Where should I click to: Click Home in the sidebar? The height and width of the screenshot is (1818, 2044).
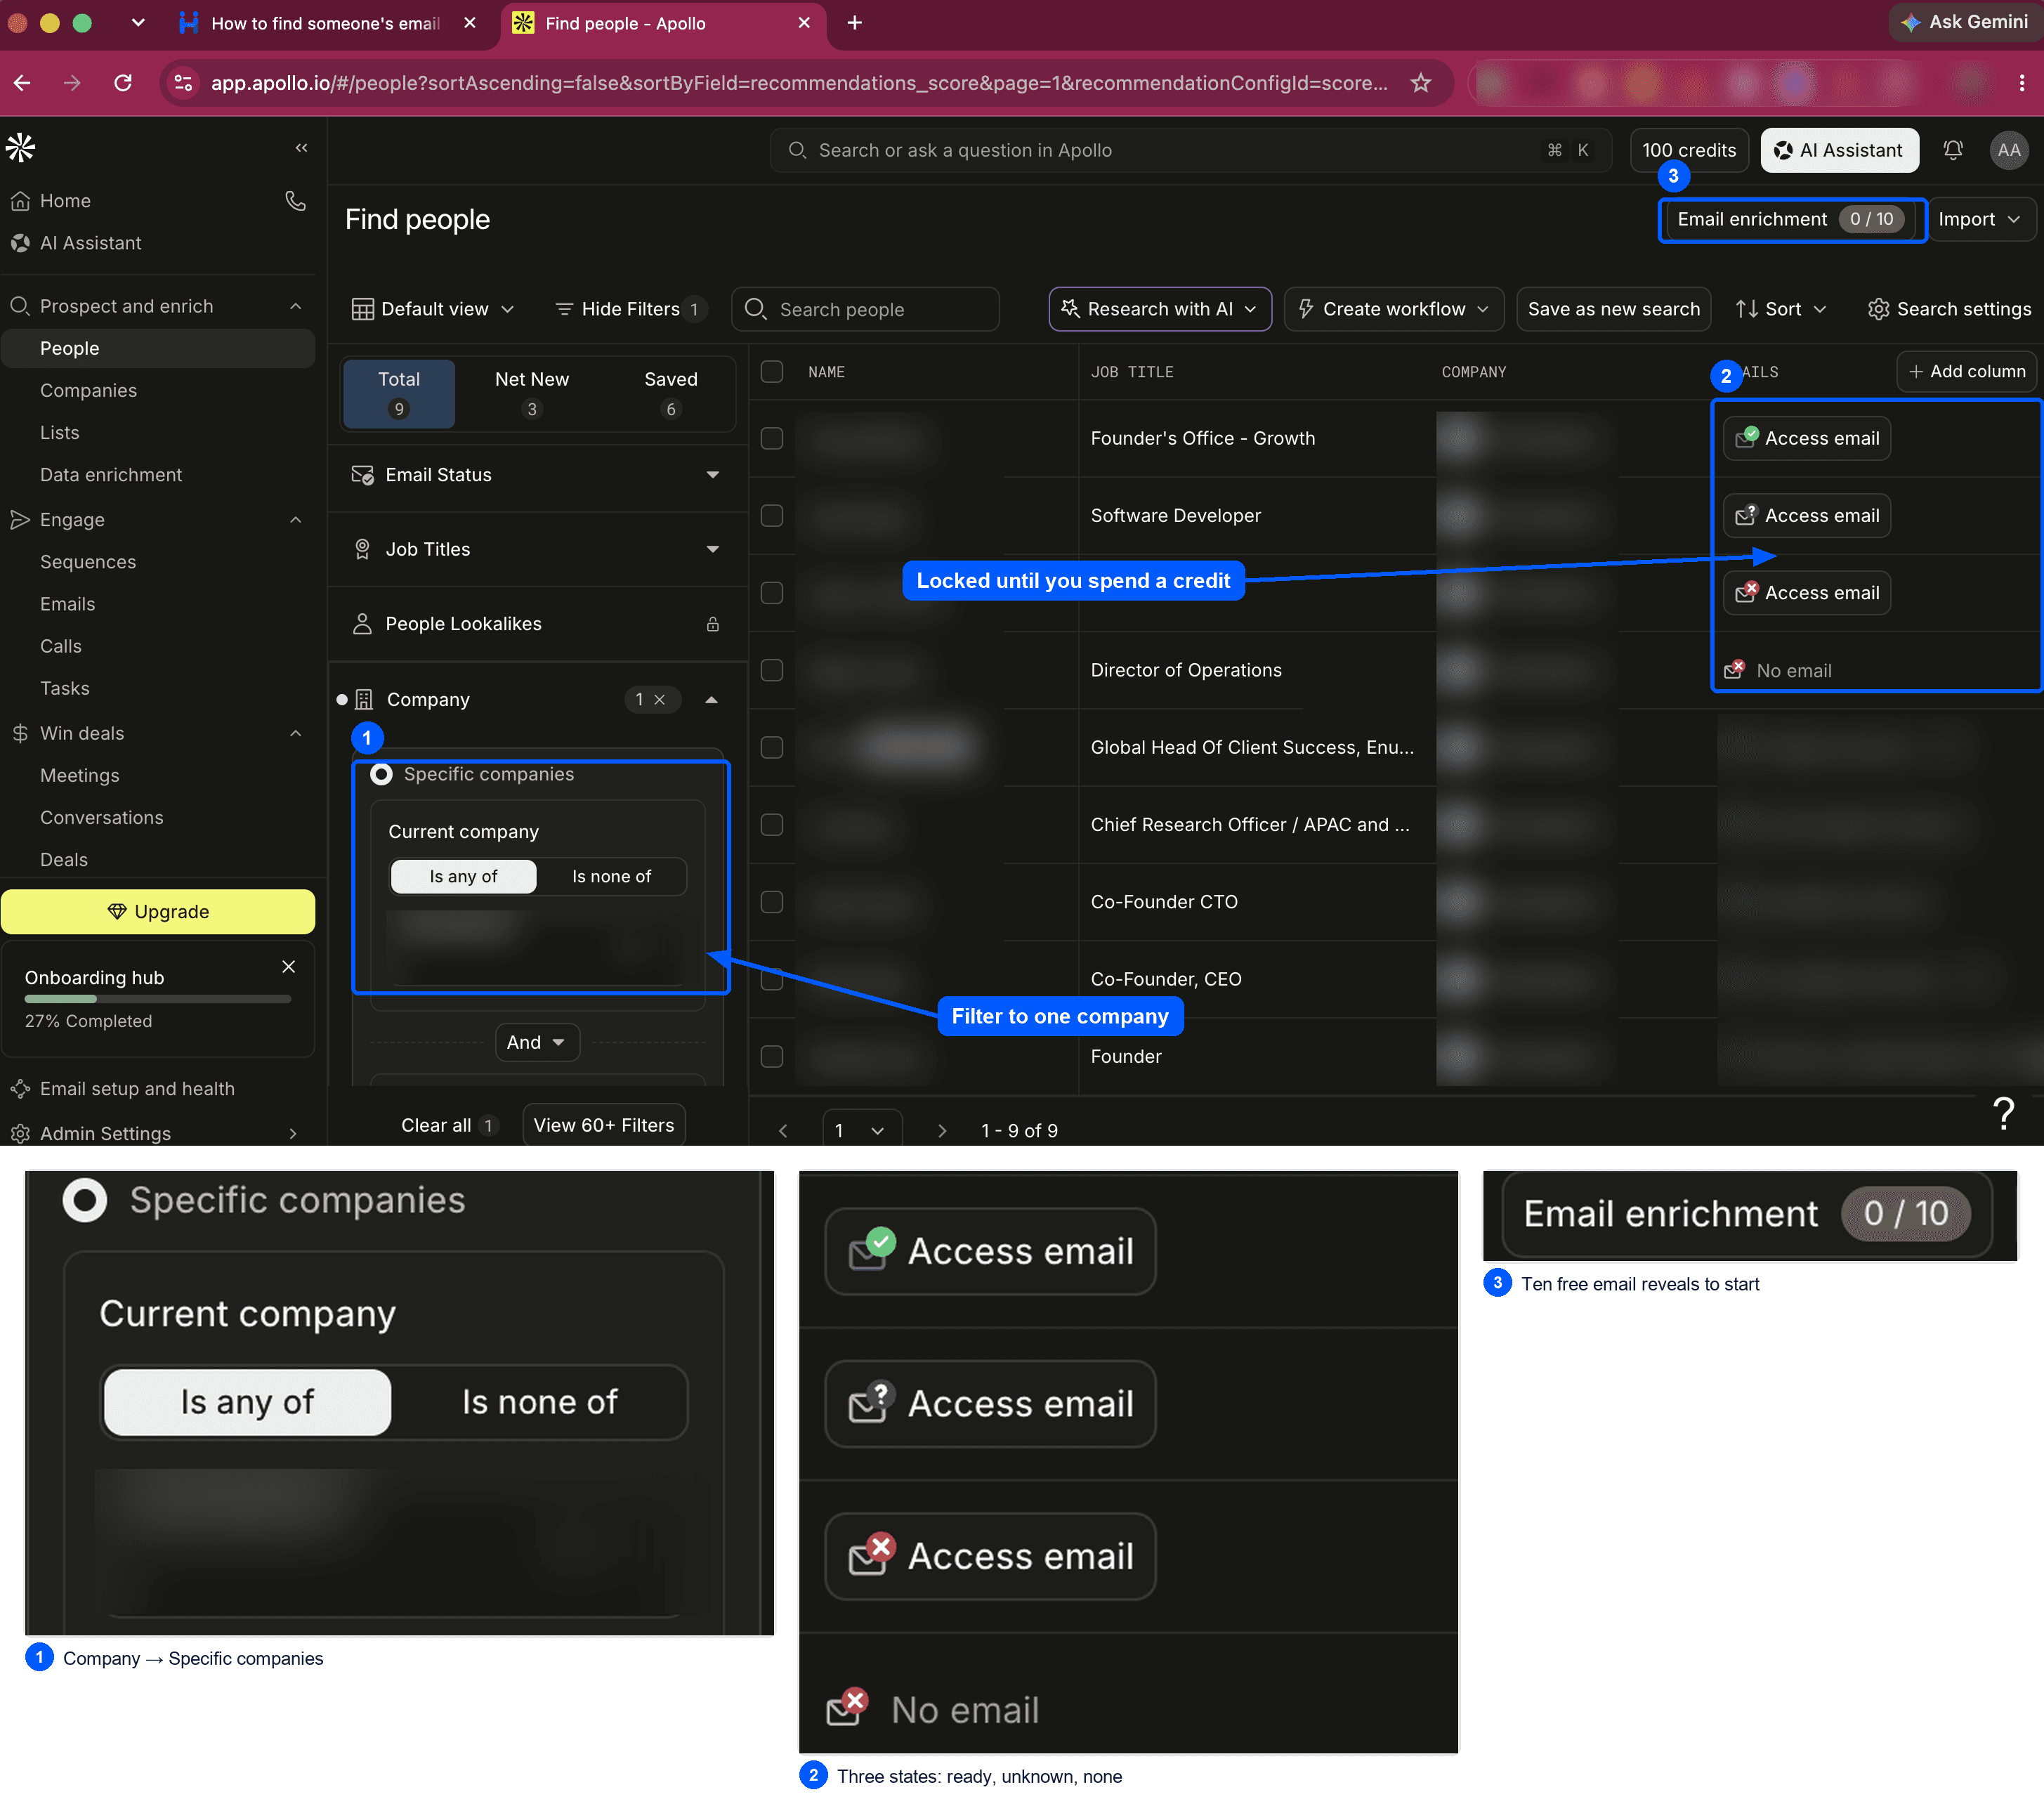pyautogui.click(x=65, y=201)
